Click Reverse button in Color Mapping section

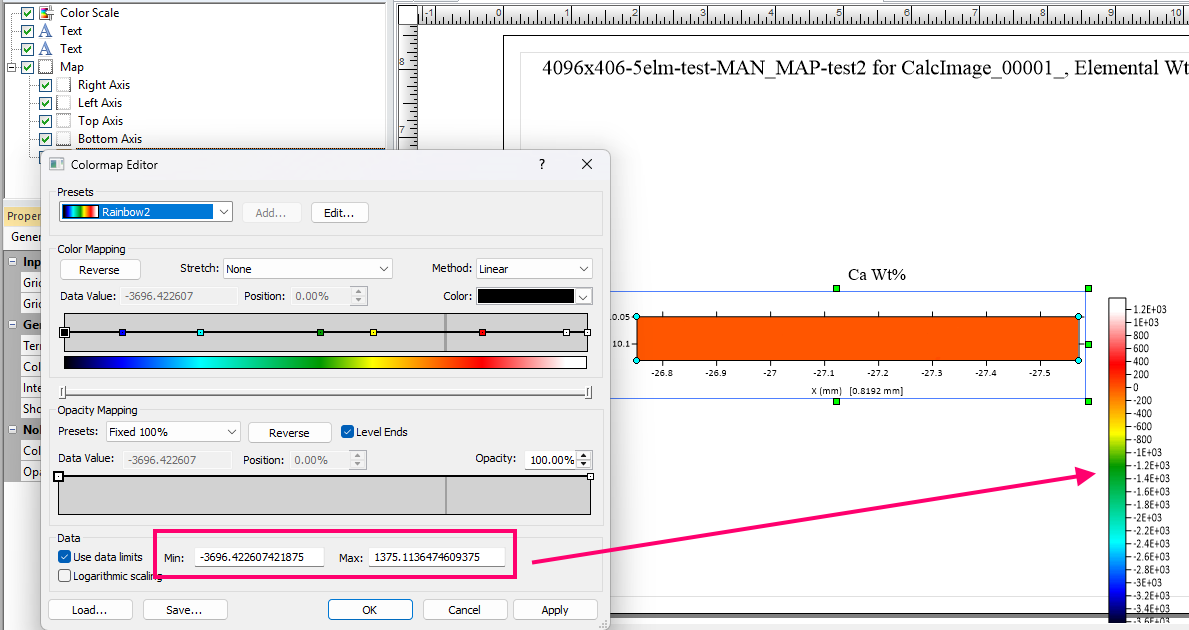[99, 270]
